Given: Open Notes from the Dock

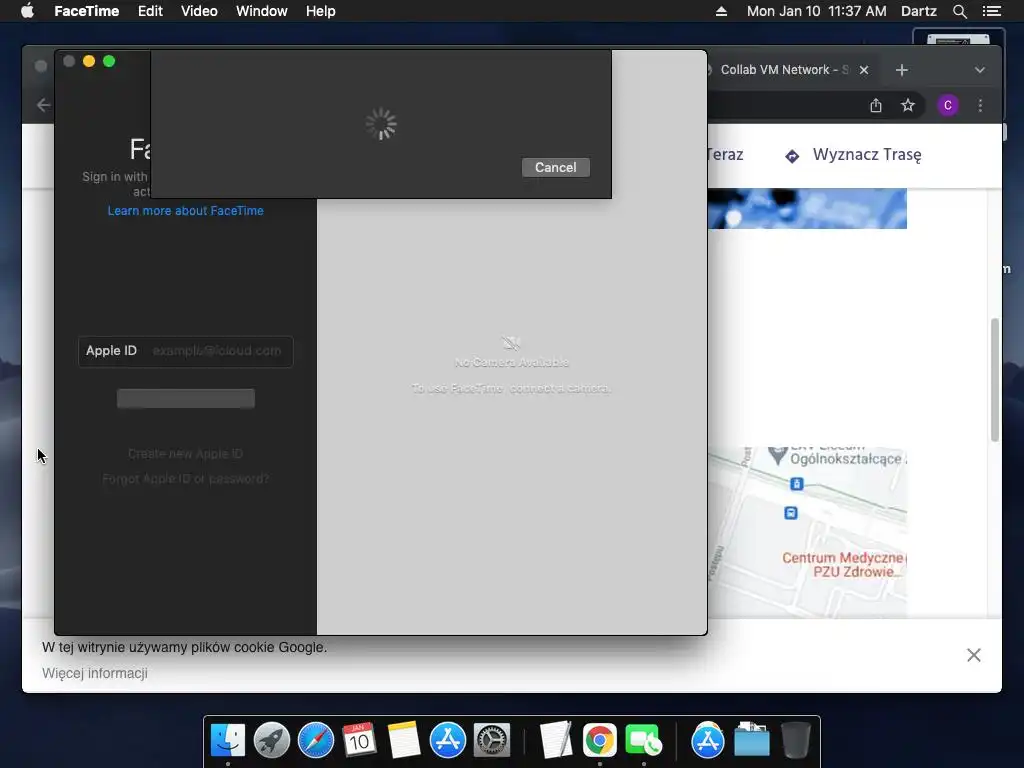Looking at the screenshot, I should coord(404,740).
